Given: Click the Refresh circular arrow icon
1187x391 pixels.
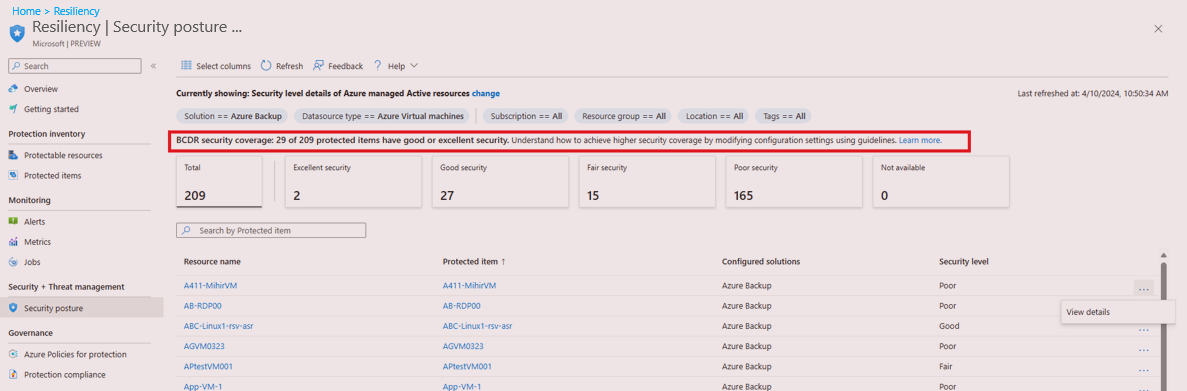Looking at the screenshot, I should click(266, 66).
